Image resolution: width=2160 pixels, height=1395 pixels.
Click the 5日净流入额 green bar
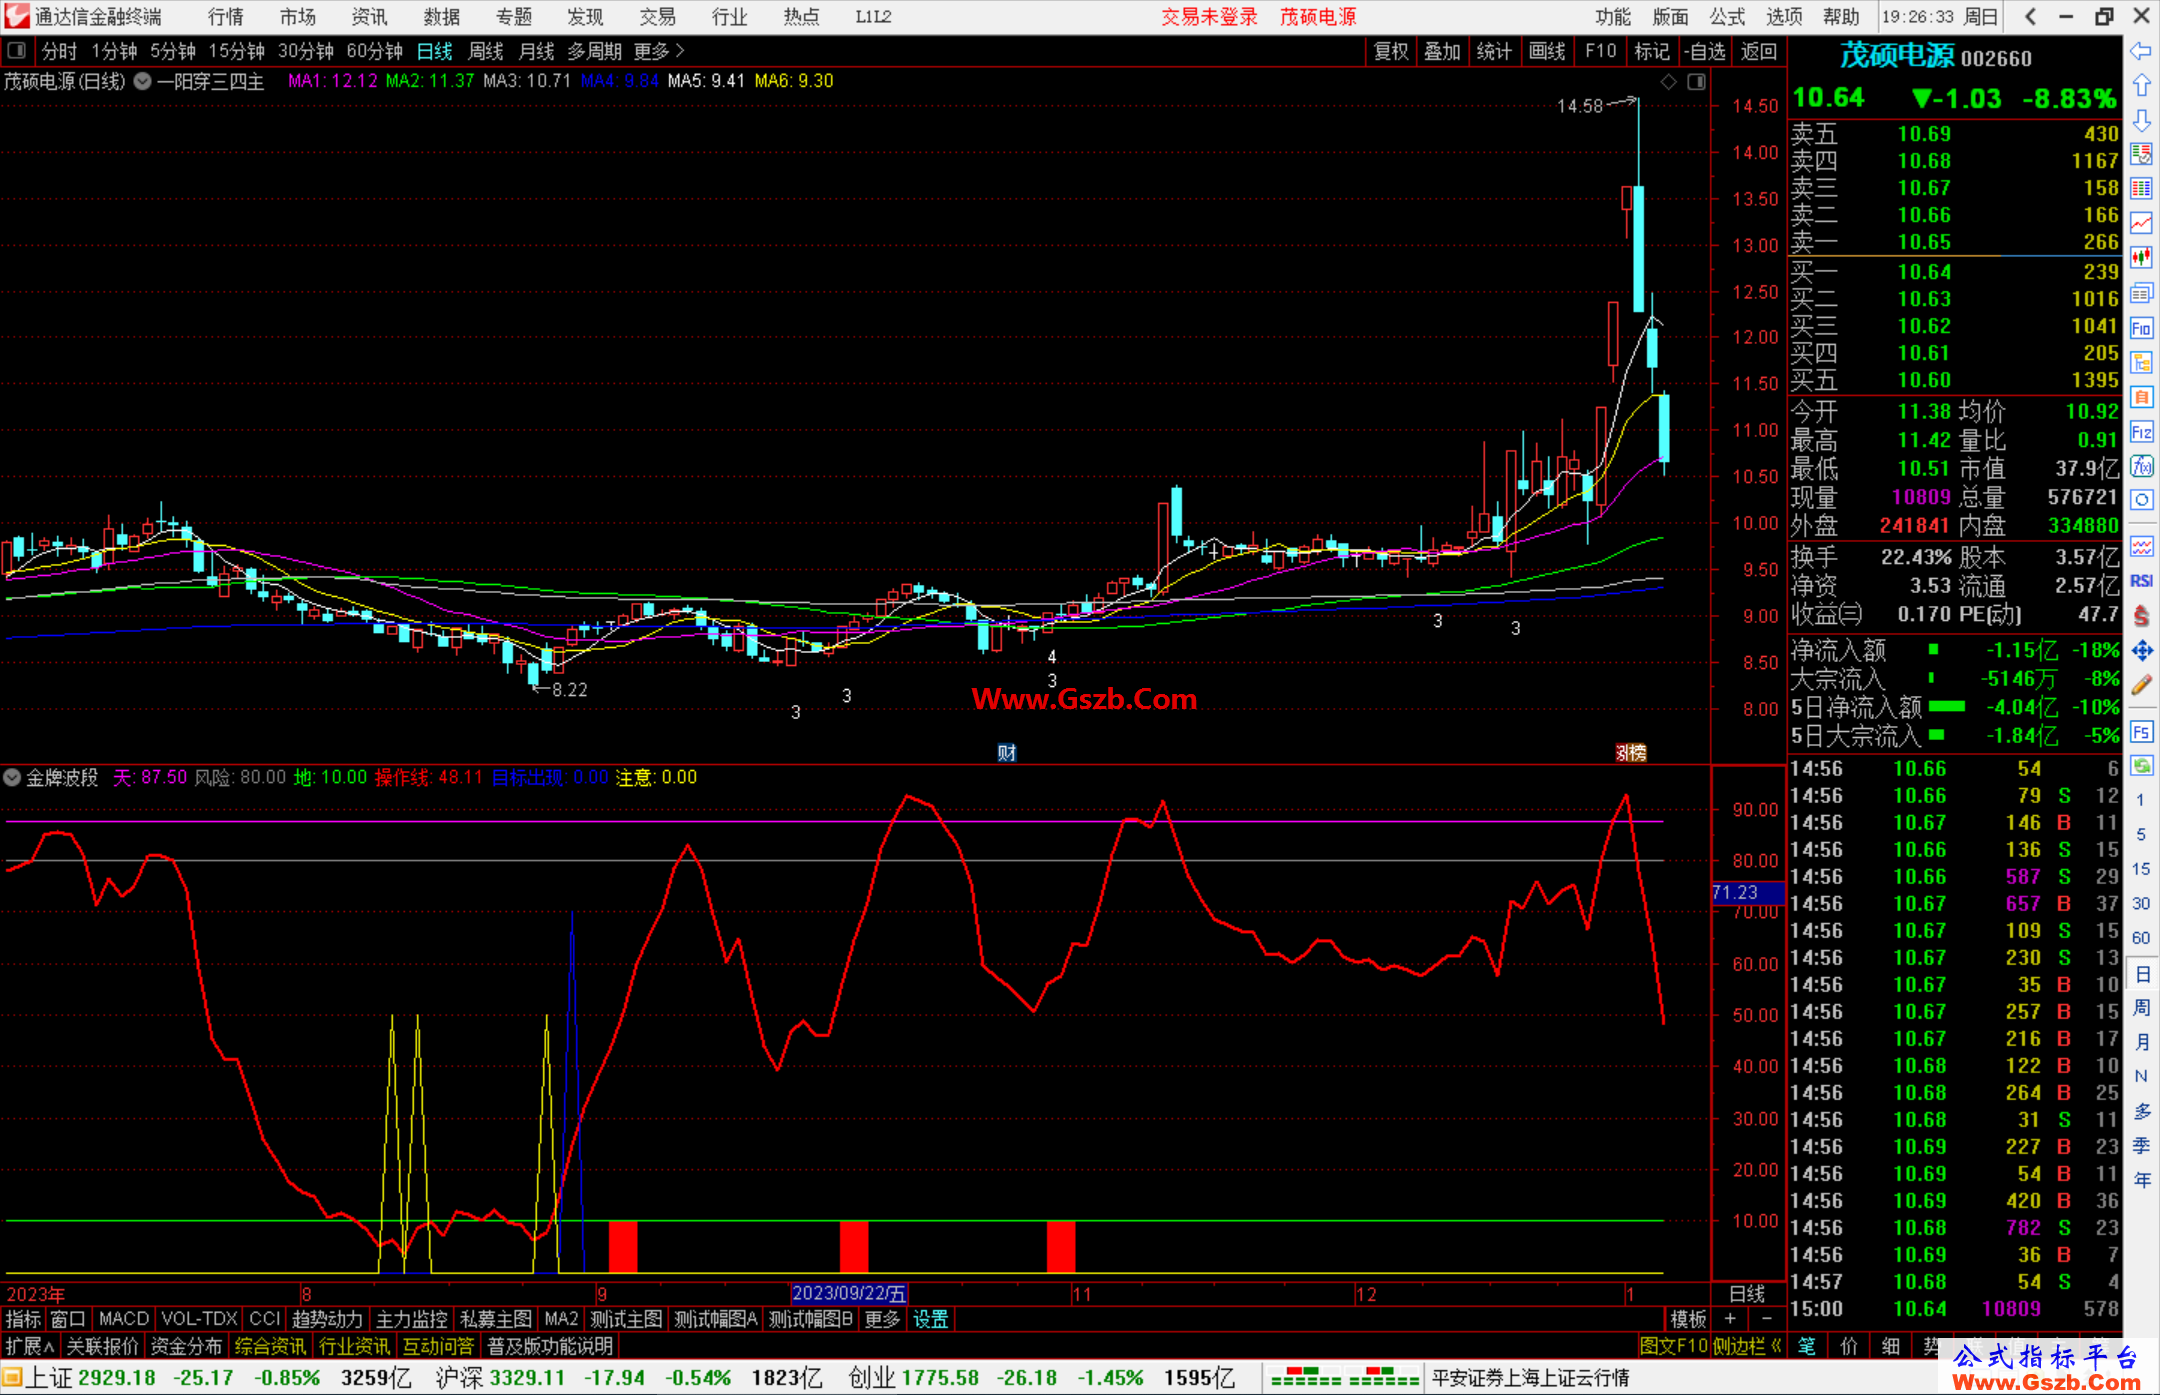[1946, 706]
